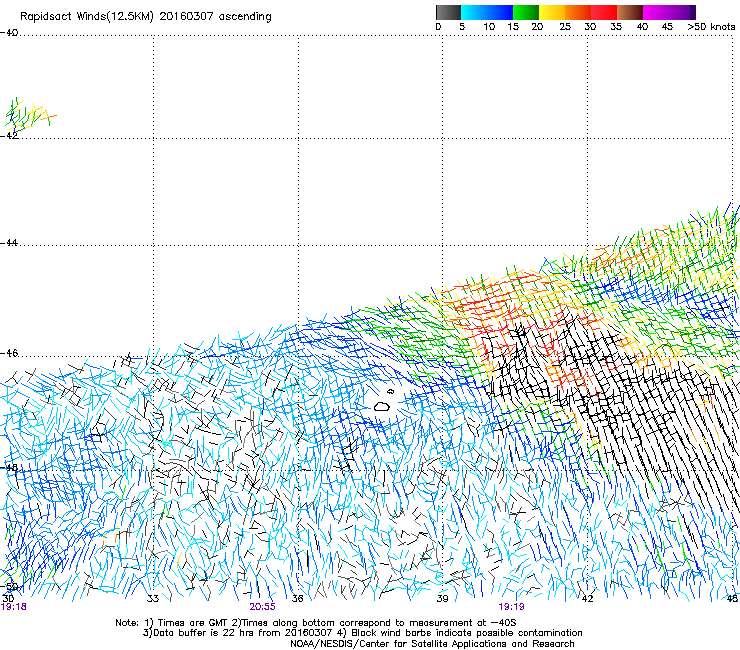The image size is (740, 650).
Task: Click the purple 45-50 knots legend segment
Action: (x=681, y=12)
